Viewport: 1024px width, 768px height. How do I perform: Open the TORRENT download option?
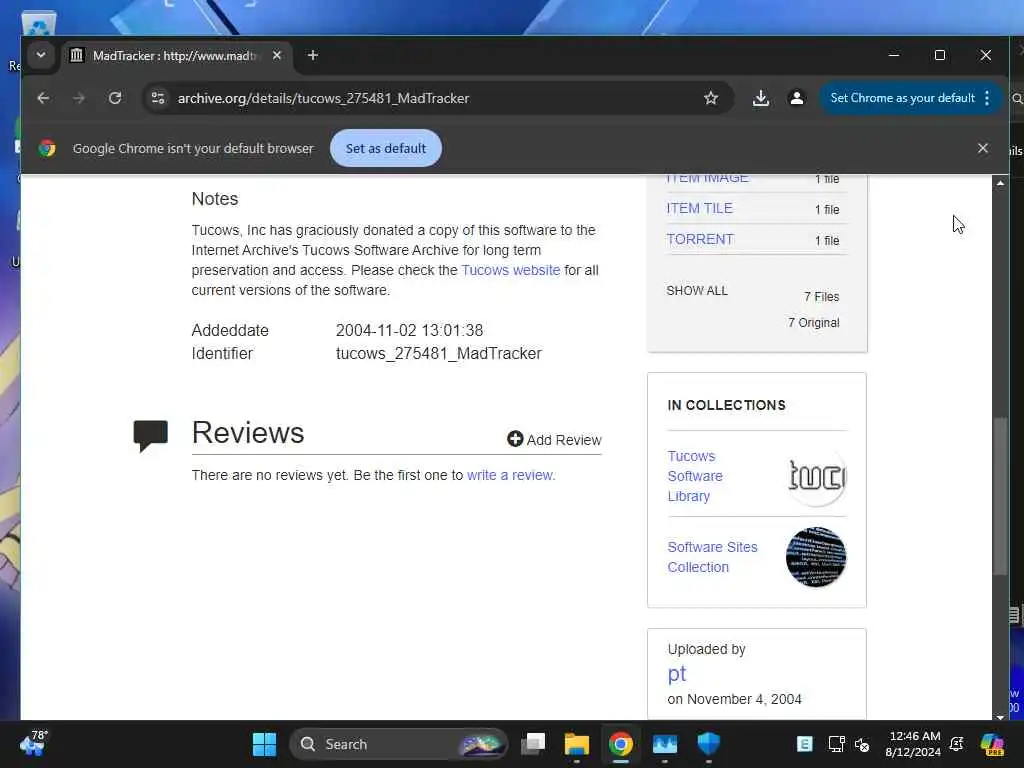click(x=700, y=239)
